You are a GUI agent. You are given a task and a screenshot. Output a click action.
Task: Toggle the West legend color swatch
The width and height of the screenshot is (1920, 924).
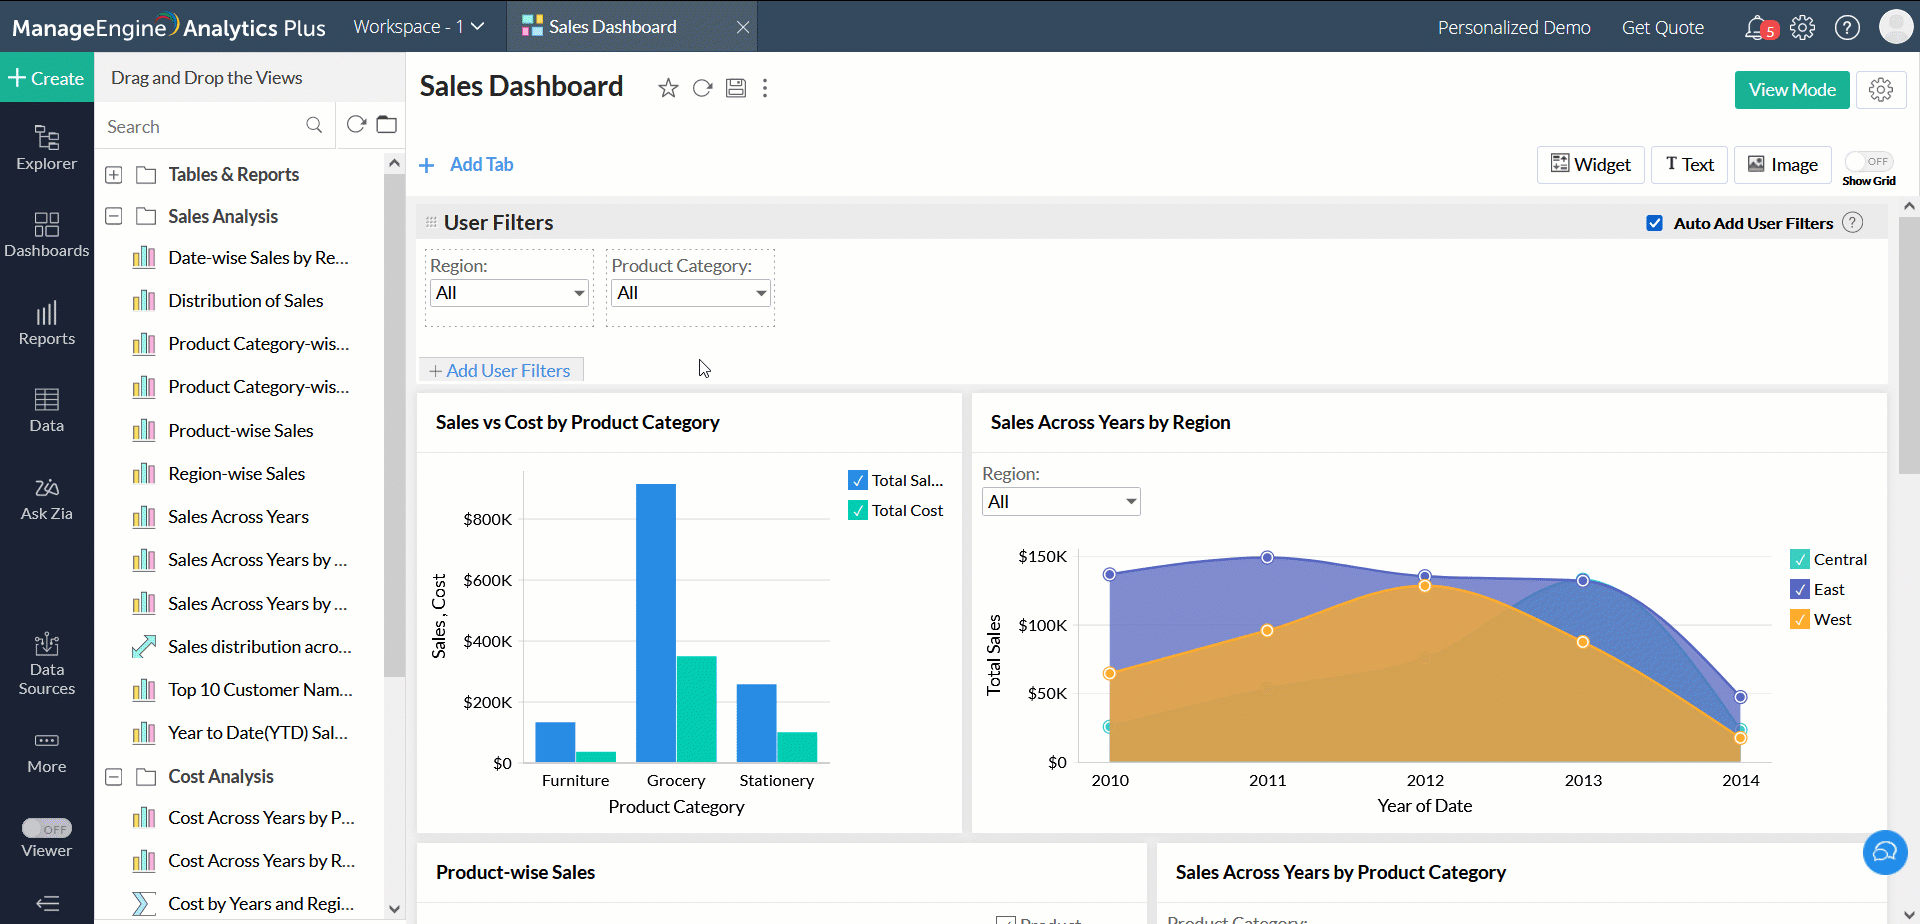pyautogui.click(x=1799, y=619)
